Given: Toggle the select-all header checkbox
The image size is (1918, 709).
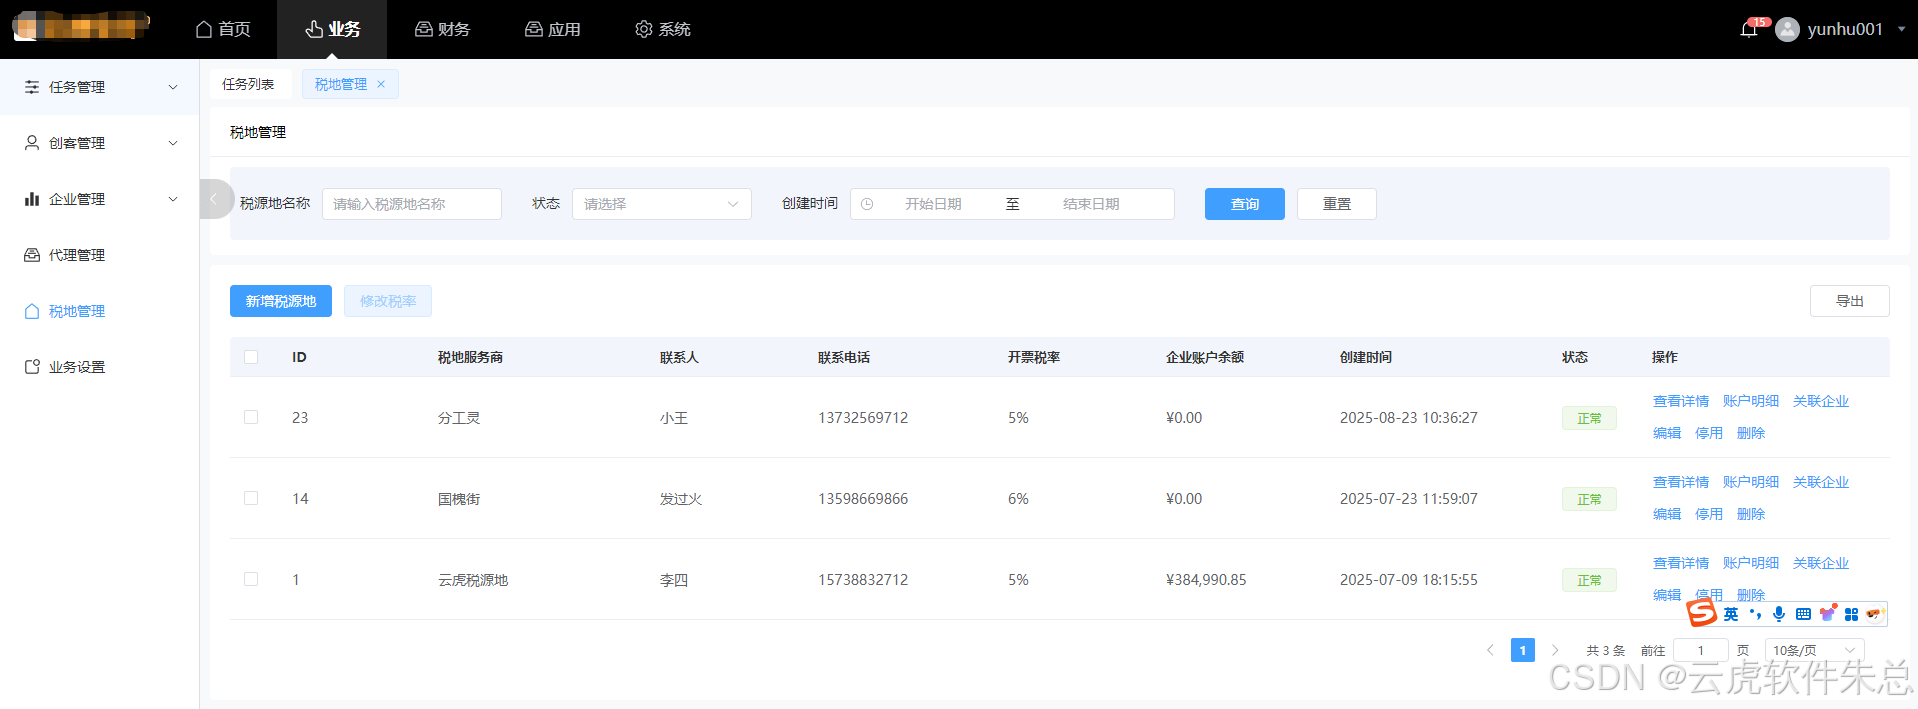Looking at the screenshot, I should 251,357.
